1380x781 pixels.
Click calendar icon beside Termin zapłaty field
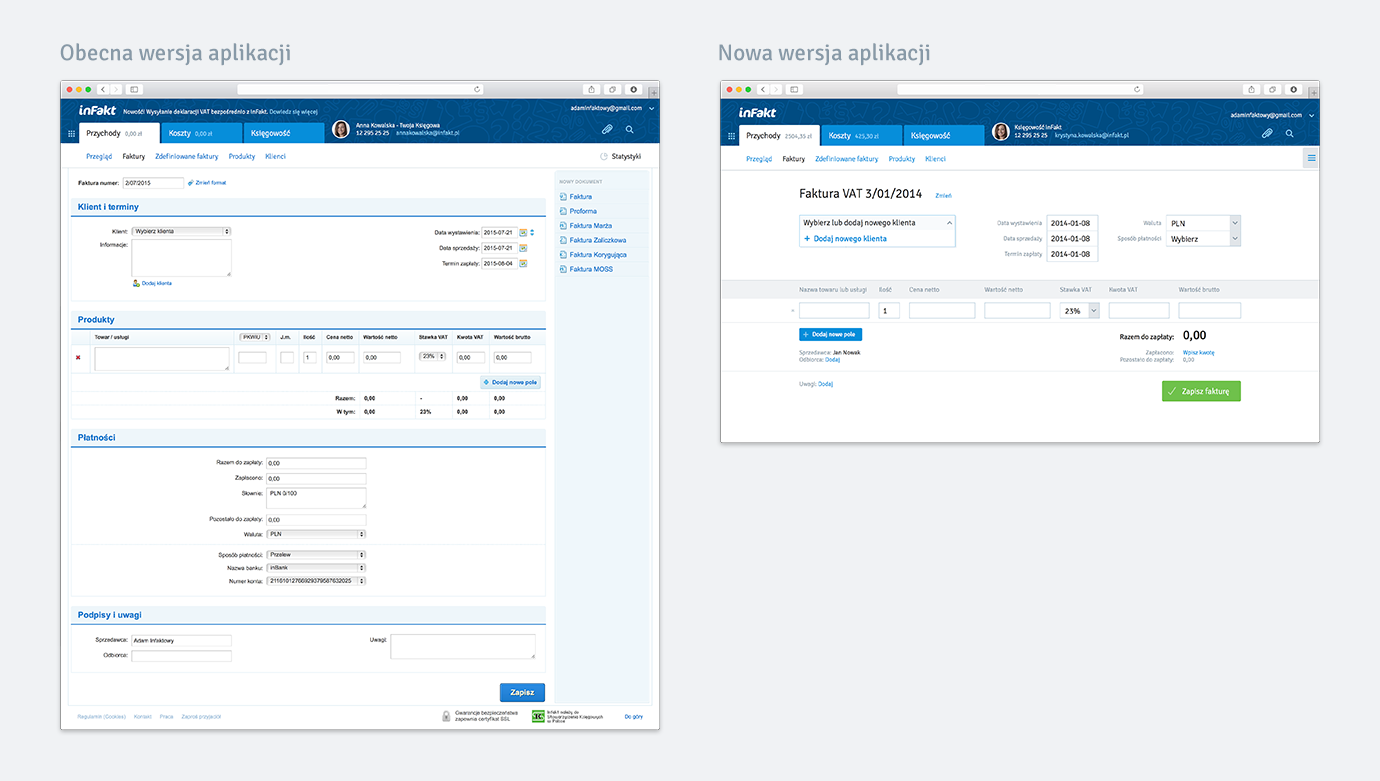coord(523,264)
